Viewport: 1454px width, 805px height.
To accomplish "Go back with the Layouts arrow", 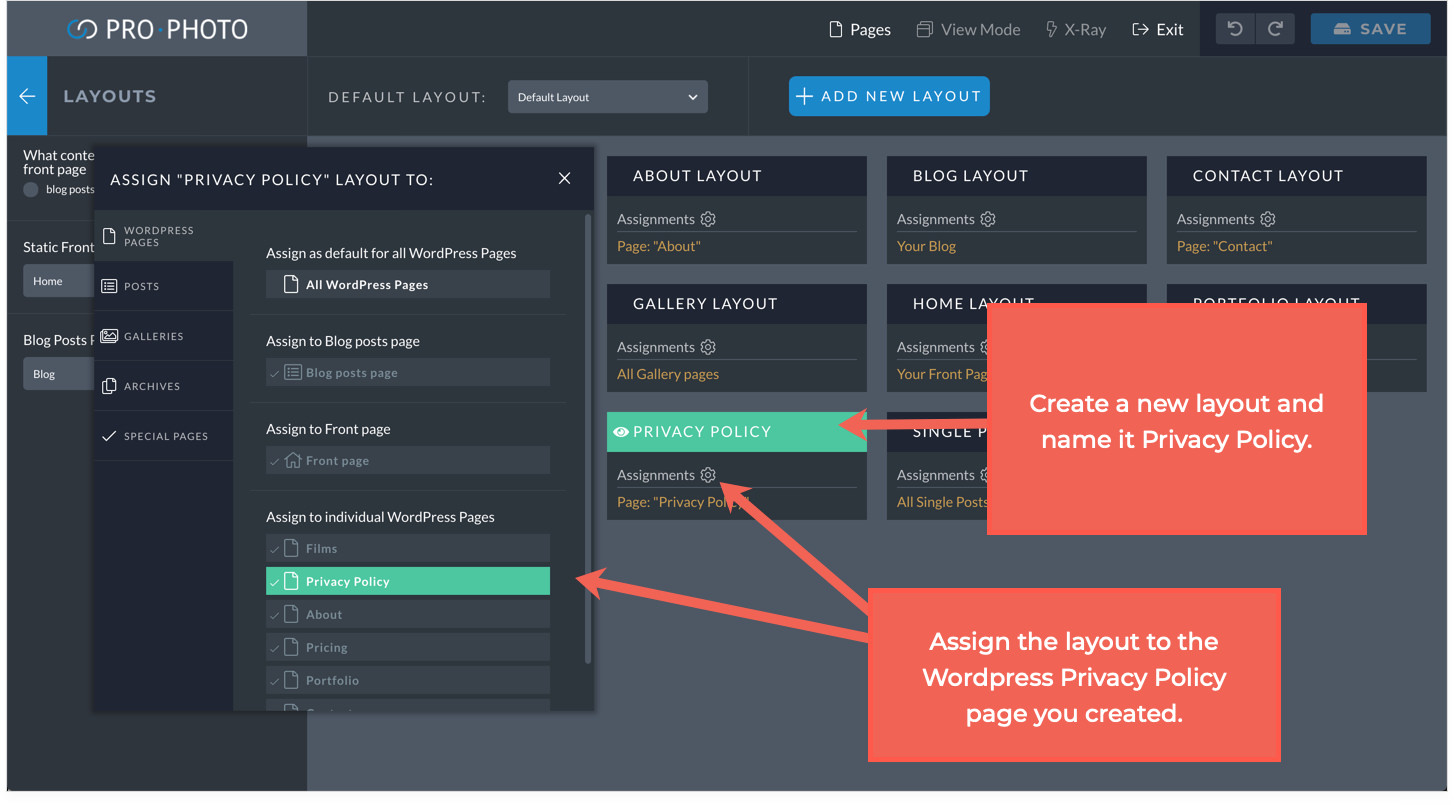I will 27,96.
